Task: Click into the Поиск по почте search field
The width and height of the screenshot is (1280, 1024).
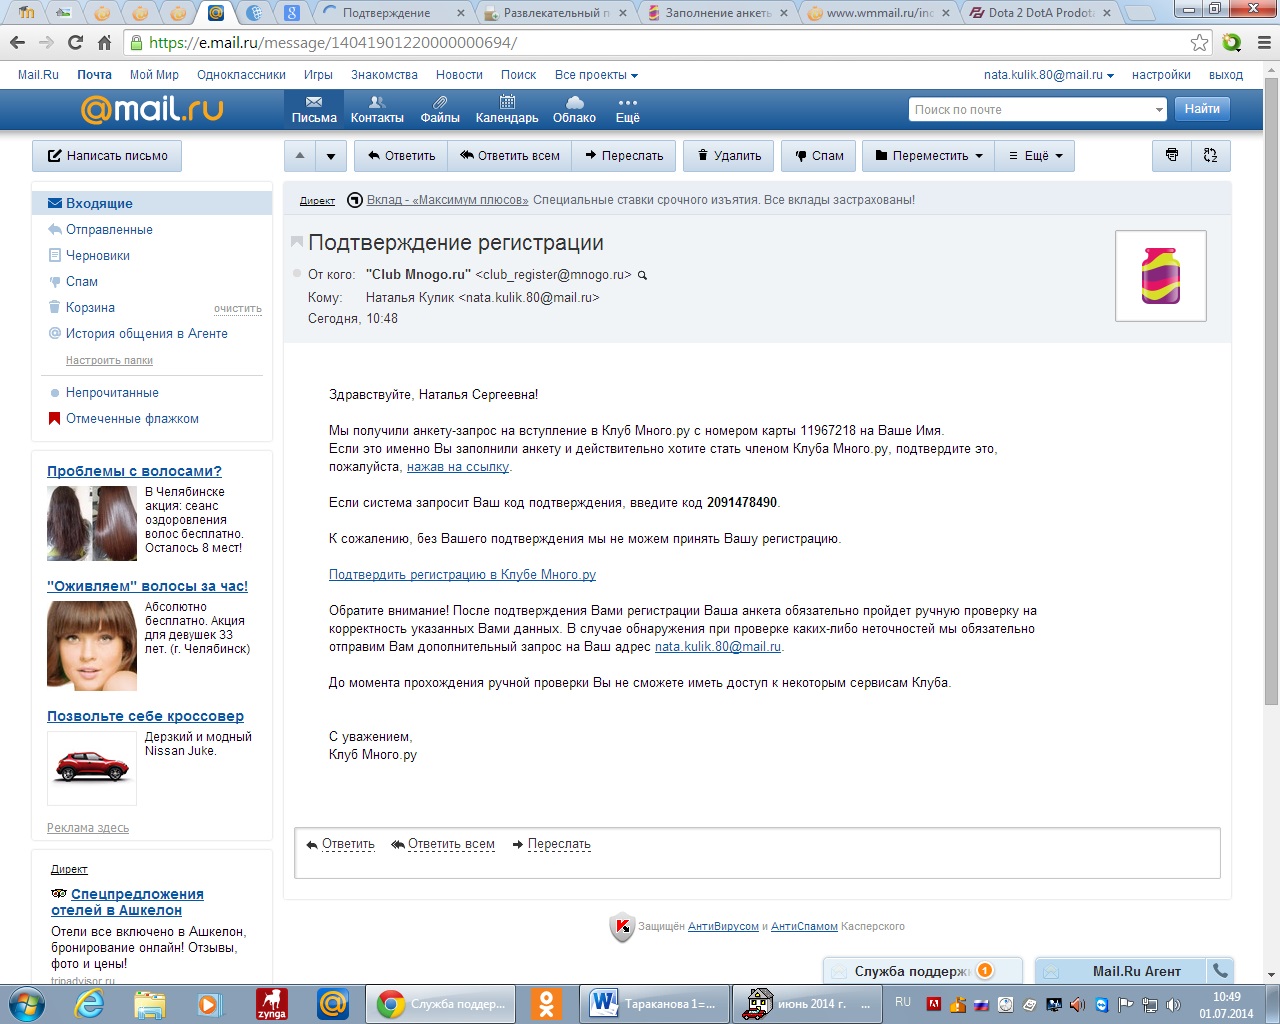Action: coord(1030,110)
